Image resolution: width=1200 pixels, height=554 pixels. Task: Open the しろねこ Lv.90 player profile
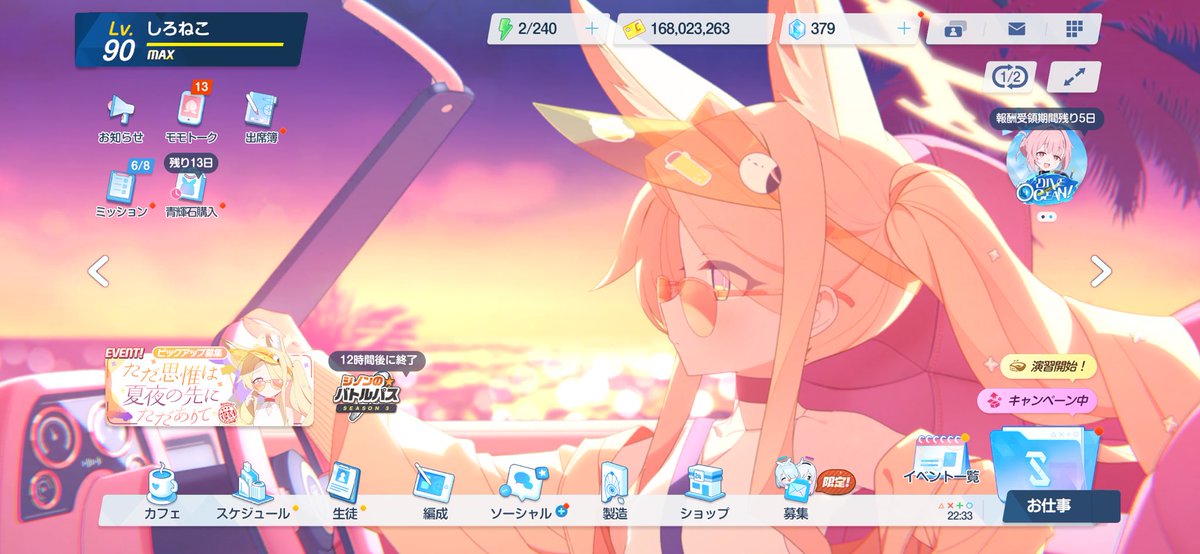pos(190,40)
